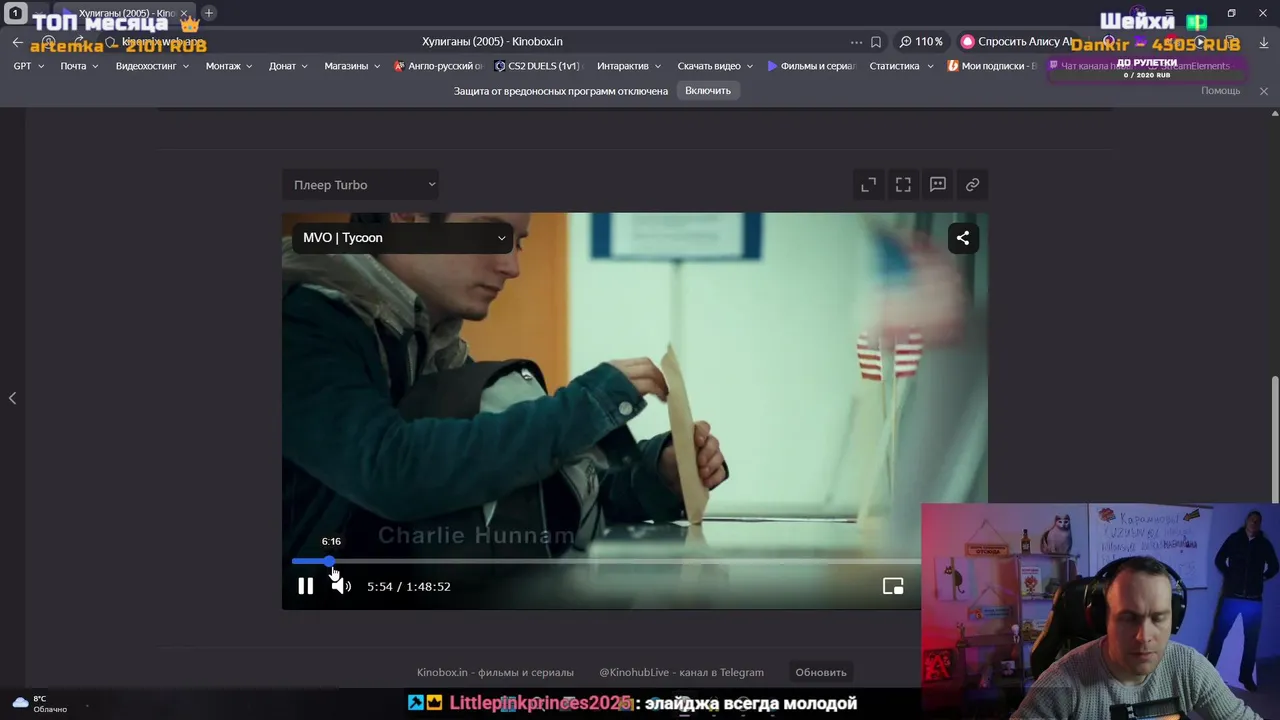Click the tab counter badge showing 1
Screen dimensions: 1280x720
click(x=15, y=13)
